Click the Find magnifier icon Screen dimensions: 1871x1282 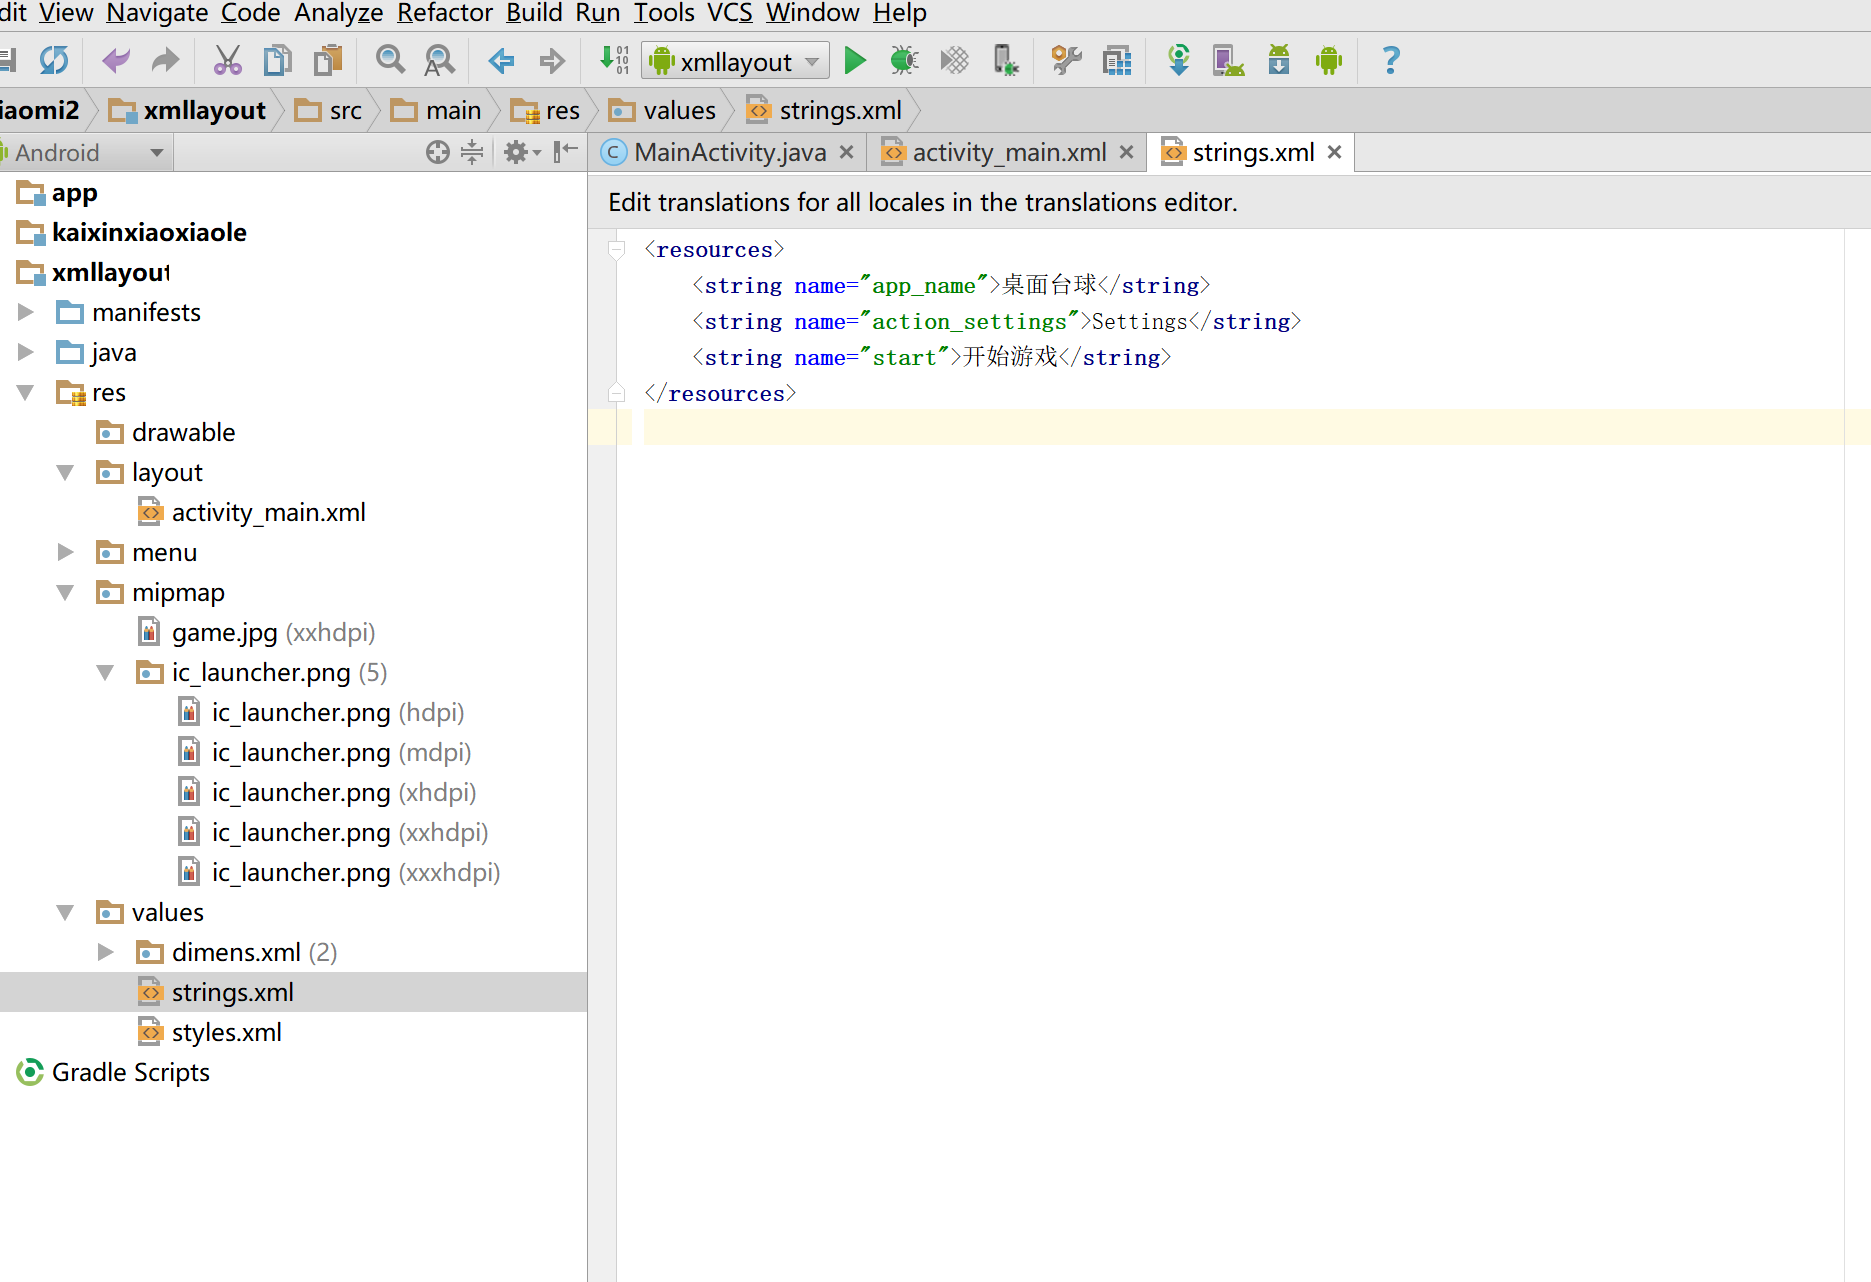390,61
